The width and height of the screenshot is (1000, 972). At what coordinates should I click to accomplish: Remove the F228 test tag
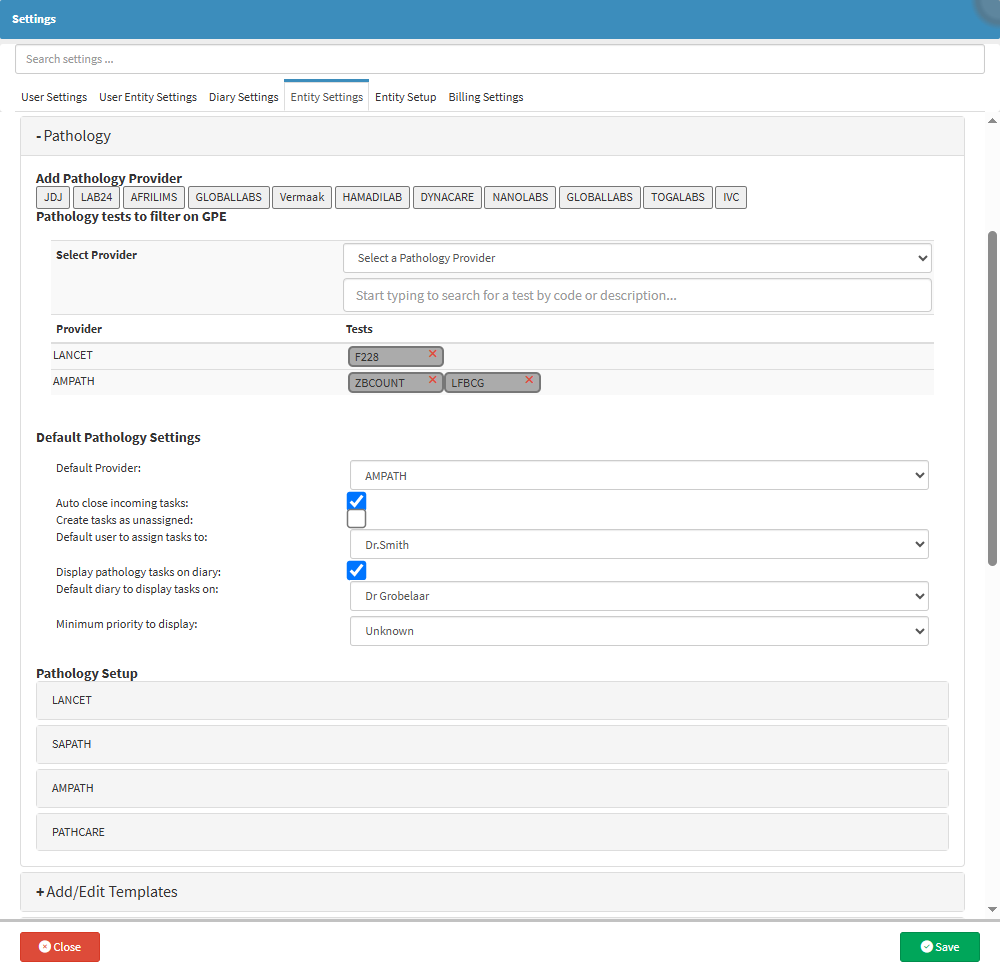click(432, 354)
